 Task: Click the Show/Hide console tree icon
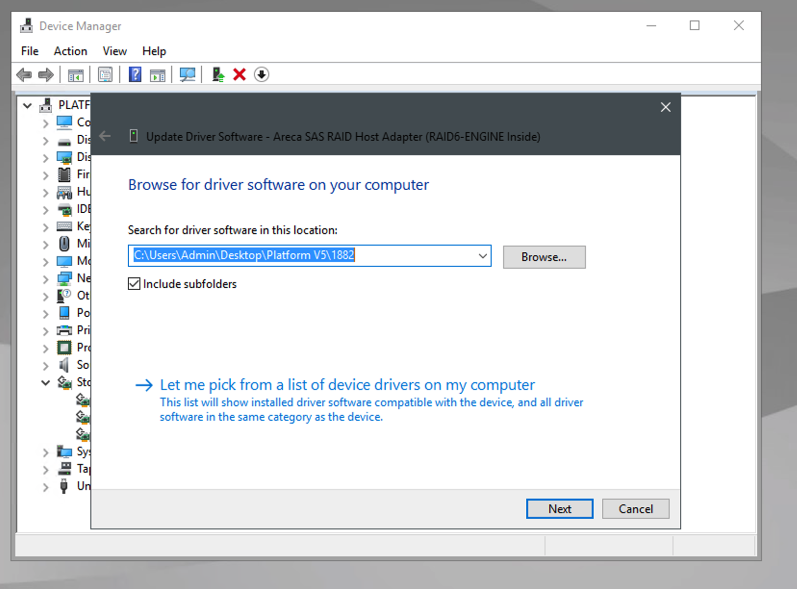[75, 75]
